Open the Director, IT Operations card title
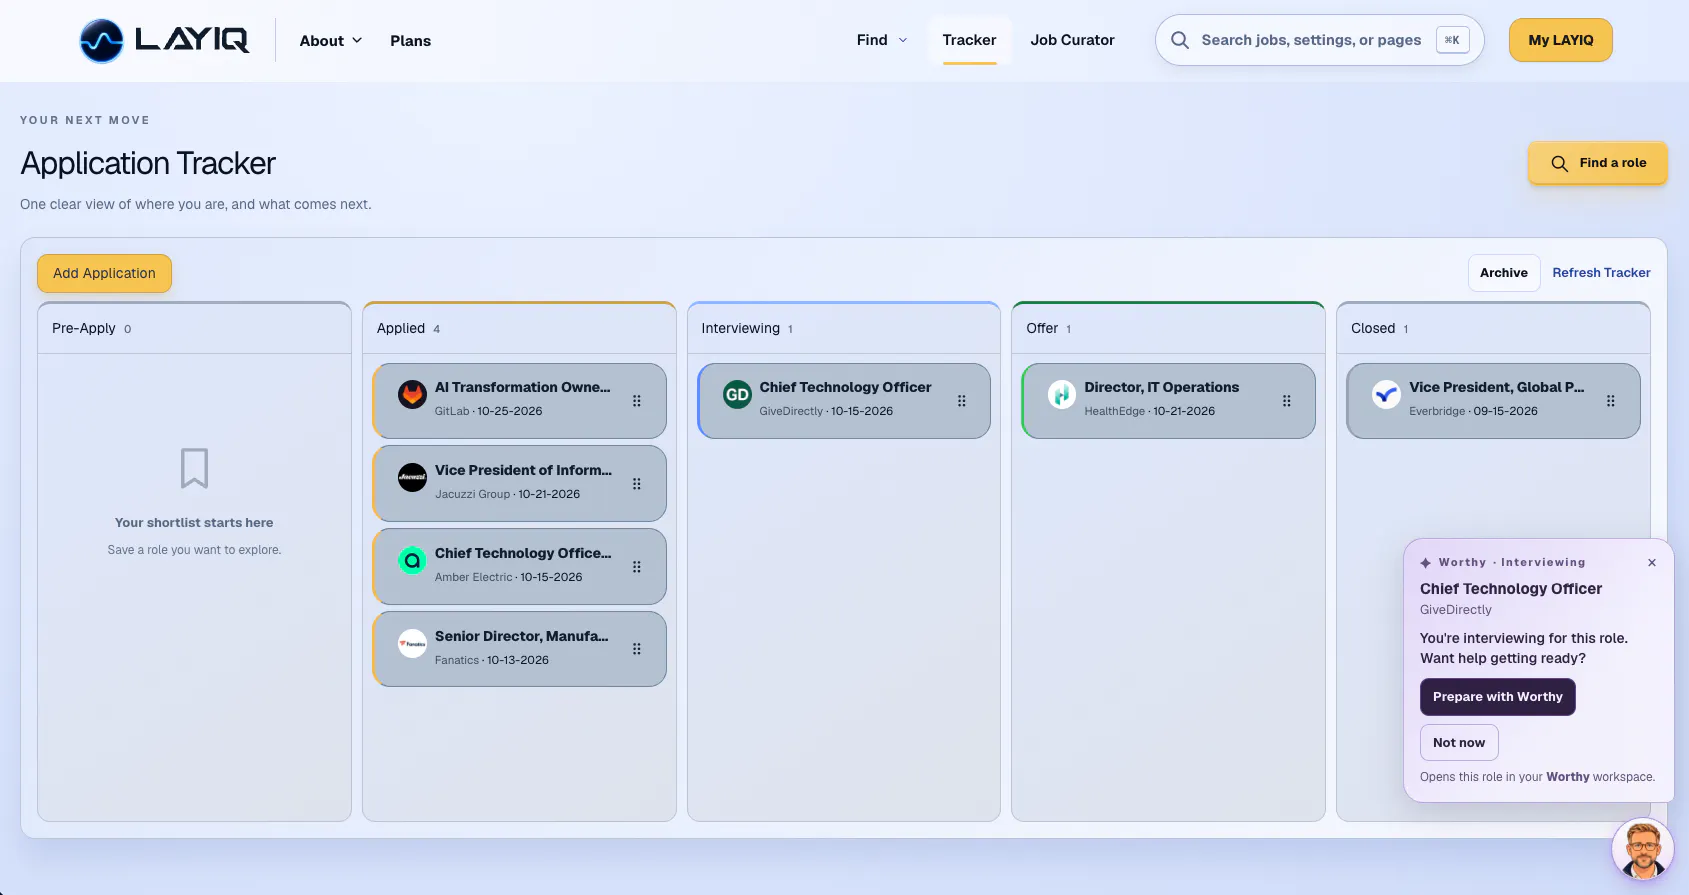Image resolution: width=1689 pixels, height=895 pixels. click(1161, 387)
